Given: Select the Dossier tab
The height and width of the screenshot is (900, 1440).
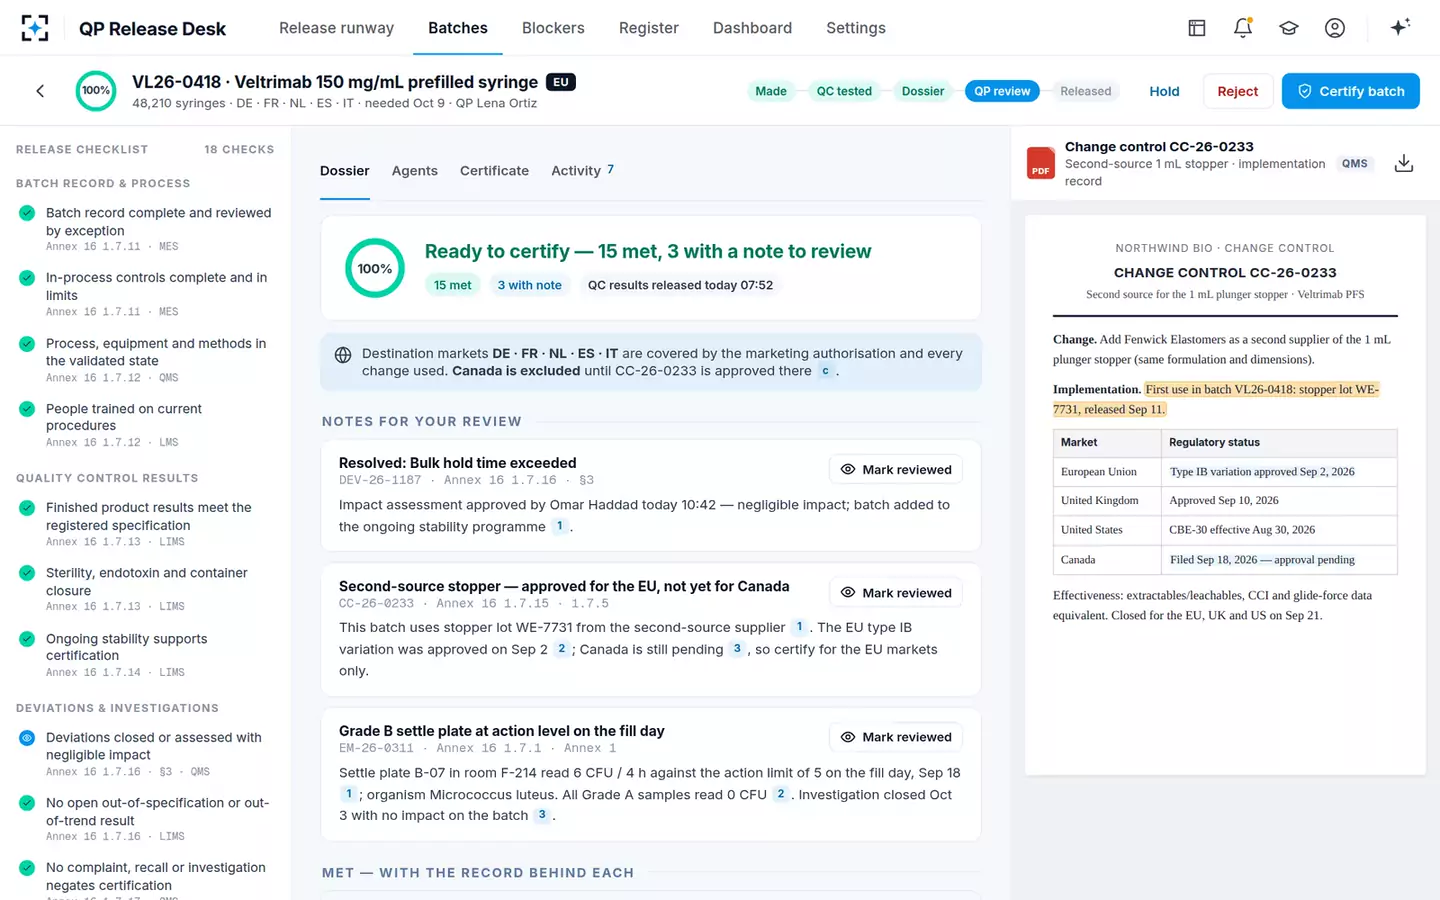Looking at the screenshot, I should pos(345,171).
